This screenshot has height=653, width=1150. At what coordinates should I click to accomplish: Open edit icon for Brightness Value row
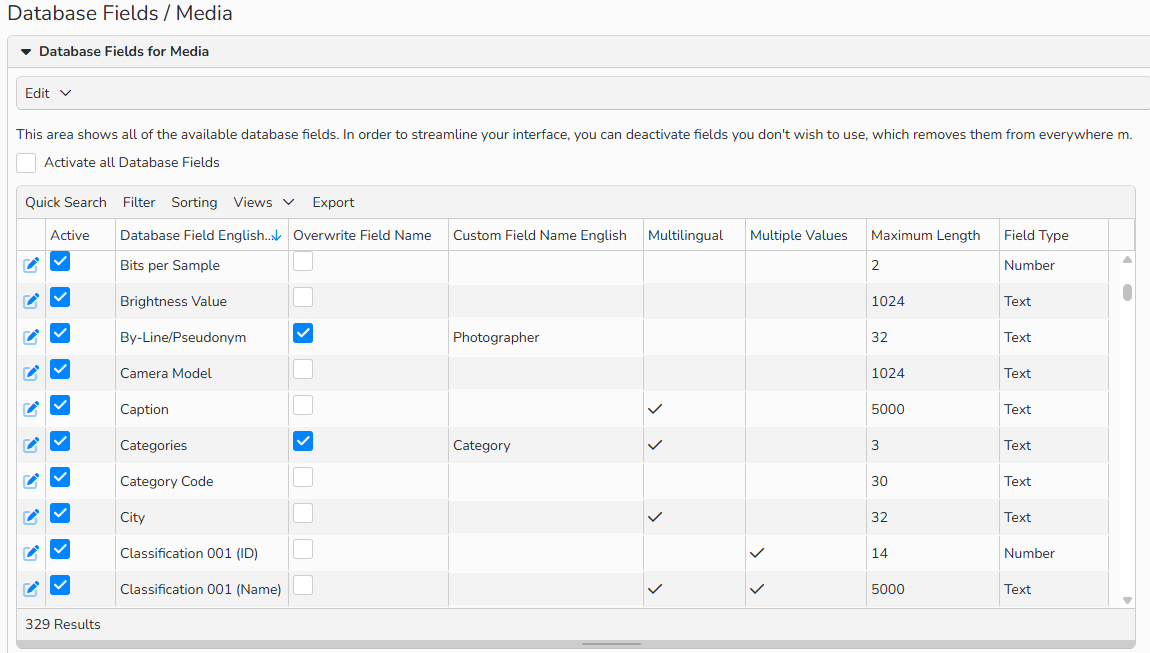point(31,301)
